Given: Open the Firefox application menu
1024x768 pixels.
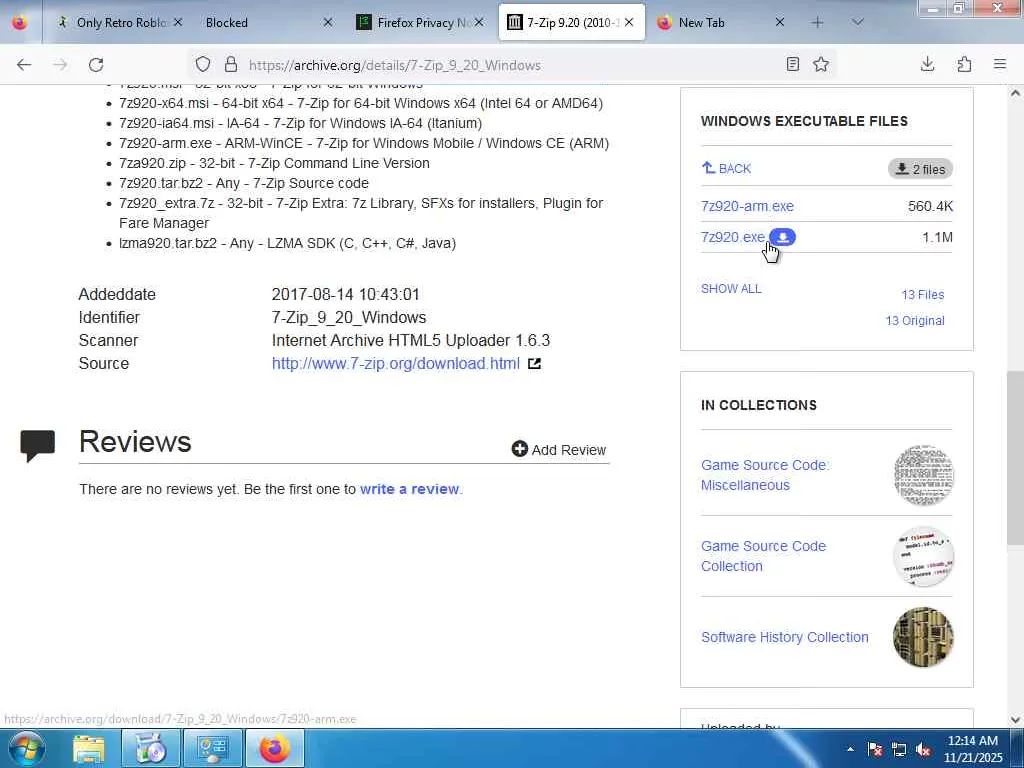Looking at the screenshot, I should point(1000,64).
